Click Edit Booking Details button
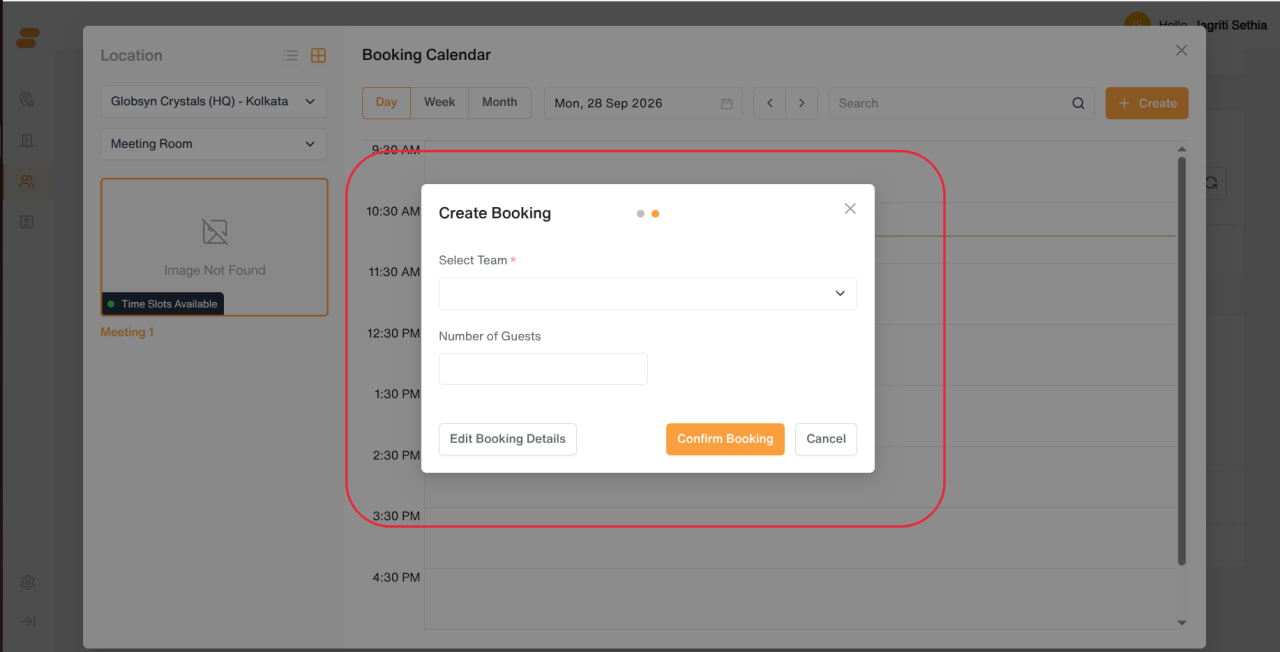Viewport: 1280px width, 652px height. point(508,439)
